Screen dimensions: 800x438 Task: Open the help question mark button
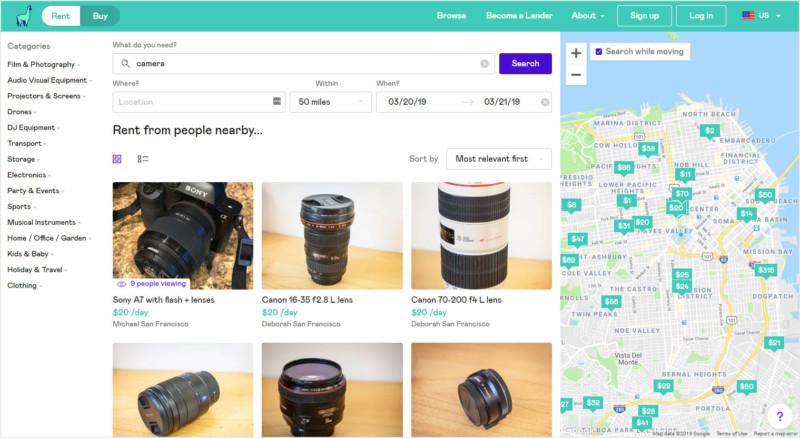[780, 416]
